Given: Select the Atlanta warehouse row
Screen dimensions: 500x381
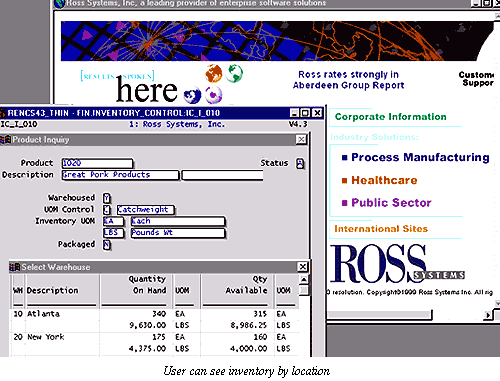Looking at the screenshot, I should 155,320.
